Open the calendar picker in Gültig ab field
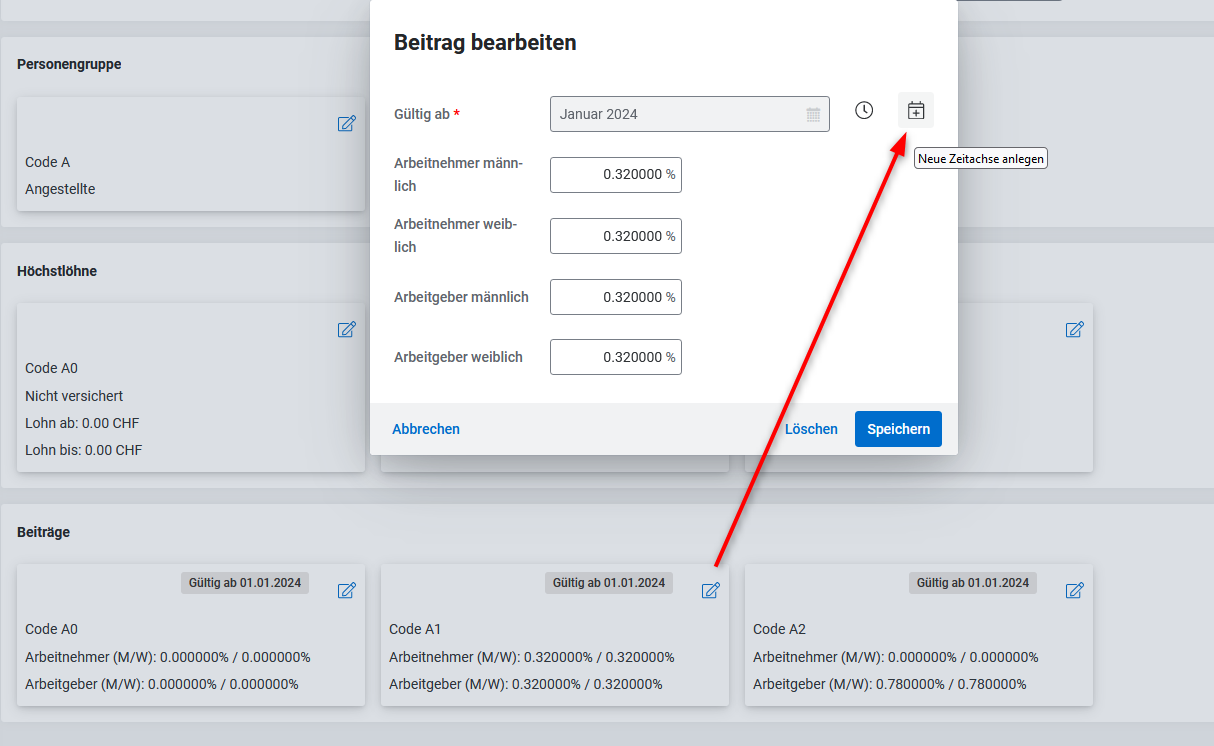 coord(813,114)
